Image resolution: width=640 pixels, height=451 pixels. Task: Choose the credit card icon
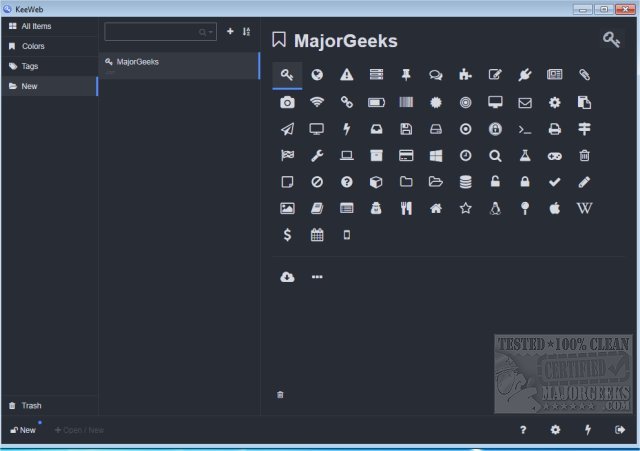click(x=406, y=156)
